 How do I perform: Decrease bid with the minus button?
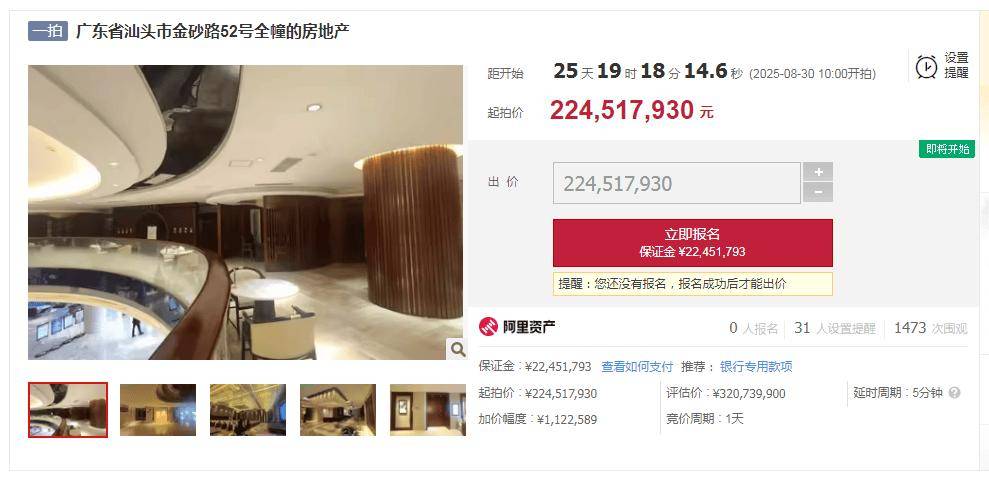click(x=818, y=192)
